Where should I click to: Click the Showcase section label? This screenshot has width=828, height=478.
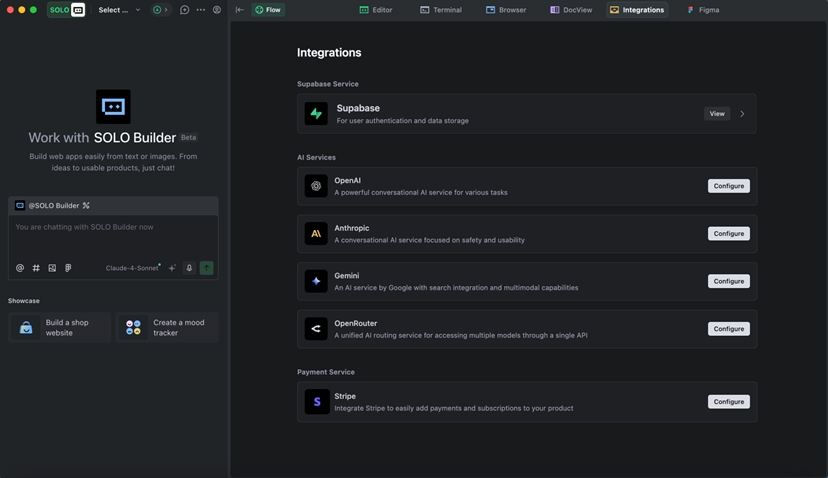[x=24, y=301]
